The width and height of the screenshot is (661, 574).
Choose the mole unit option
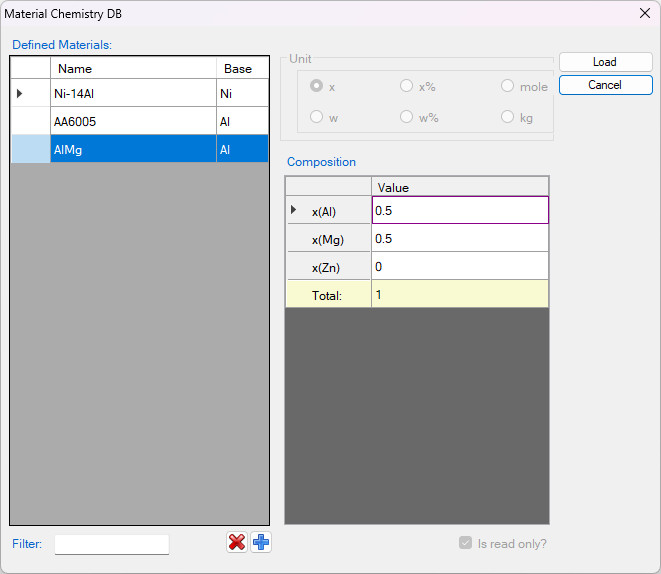point(508,87)
